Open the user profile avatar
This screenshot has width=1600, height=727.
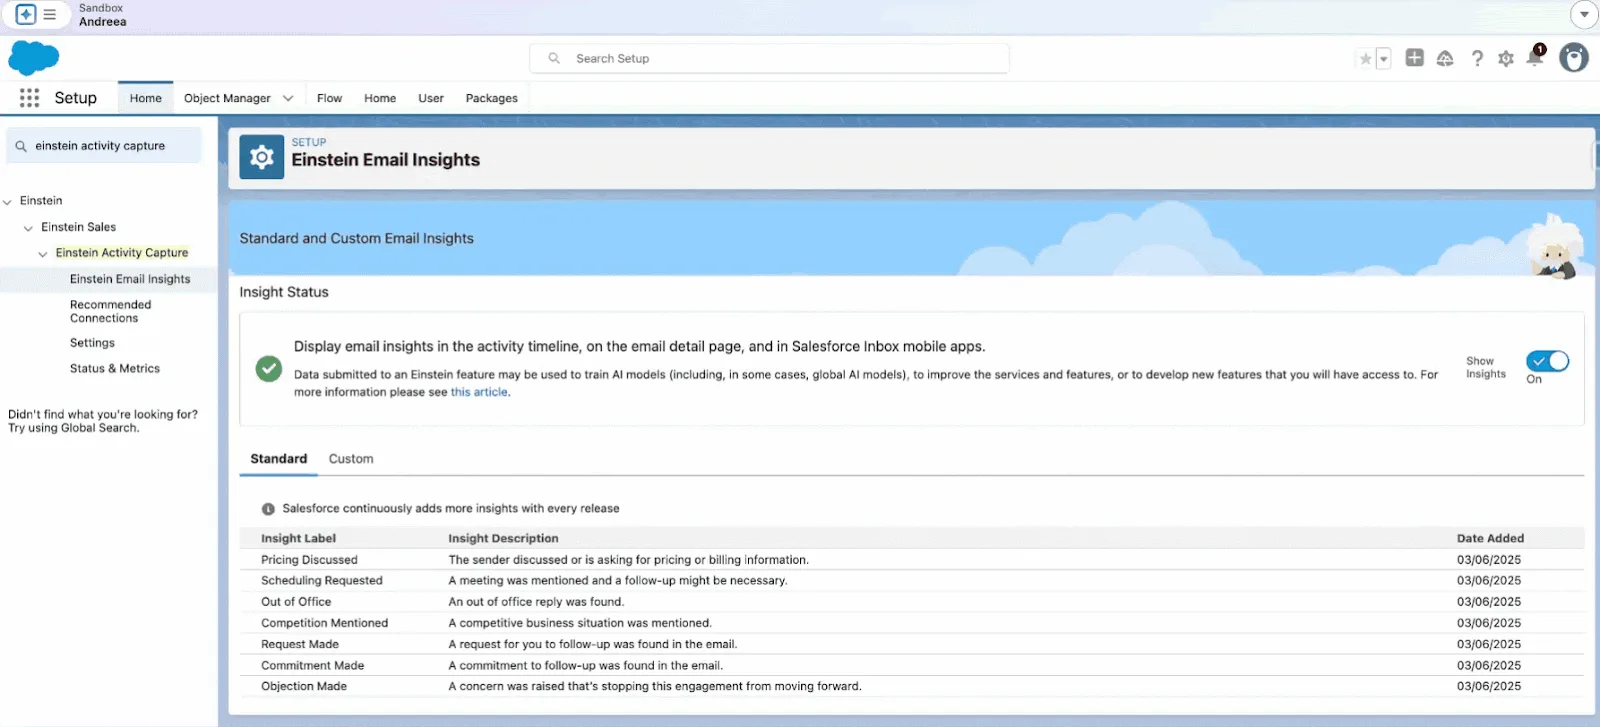click(x=1574, y=58)
